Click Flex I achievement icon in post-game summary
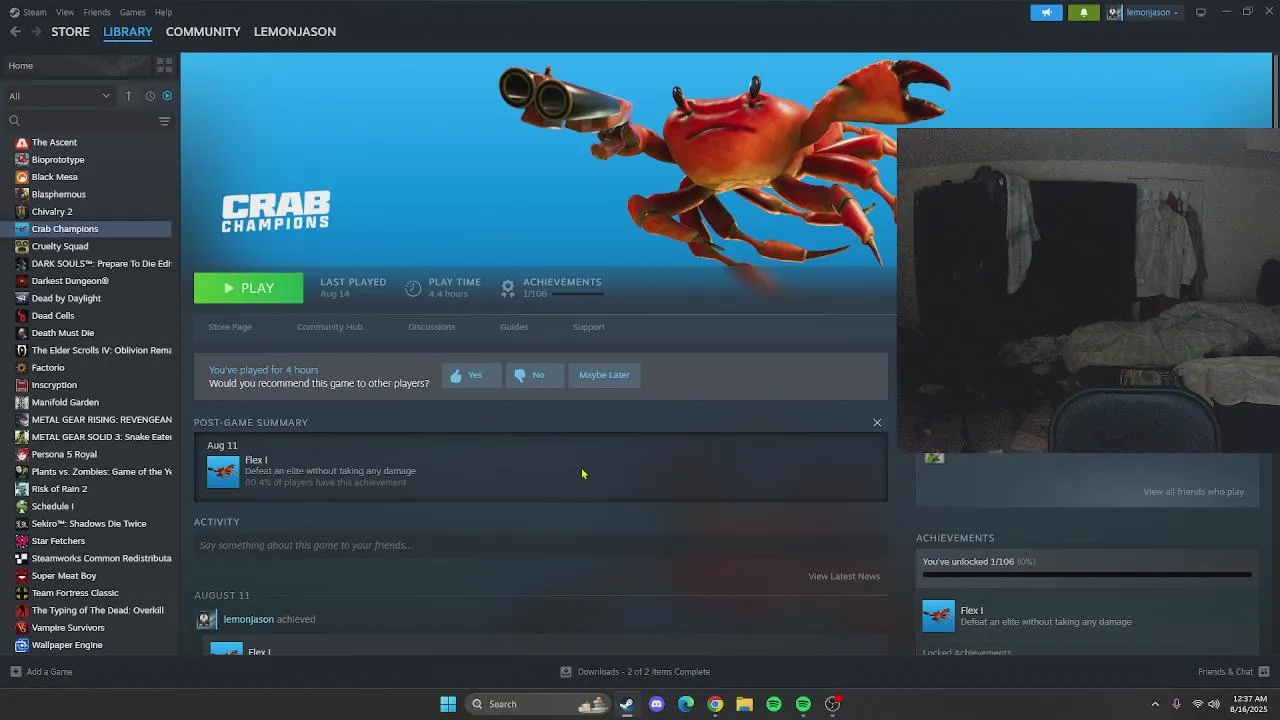Viewport: 1280px width, 720px height. tap(223, 472)
